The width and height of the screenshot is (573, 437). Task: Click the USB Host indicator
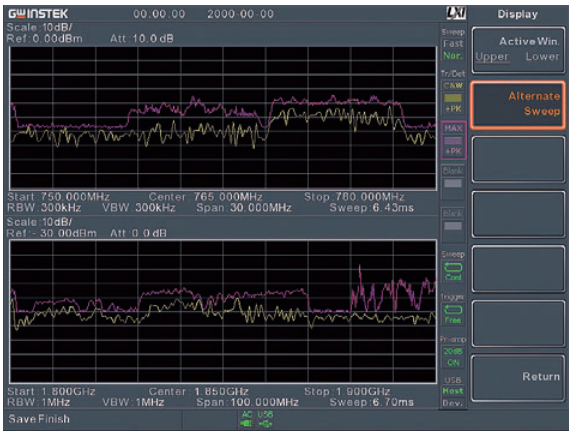(453, 391)
